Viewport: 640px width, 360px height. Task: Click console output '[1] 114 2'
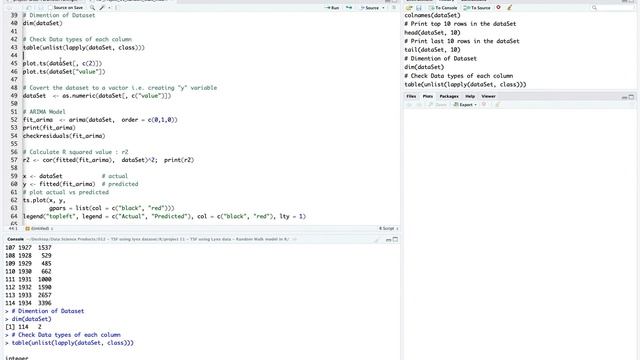point(23,327)
